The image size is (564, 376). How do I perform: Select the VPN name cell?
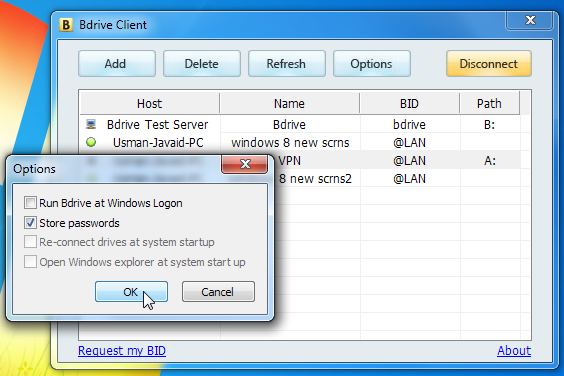tap(290, 160)
